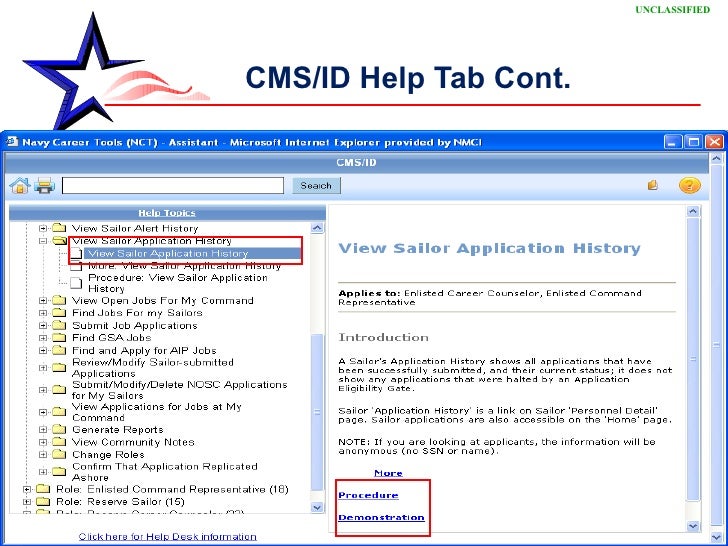
Task: Click the content pane scrollbar thumb
Action: point(693,359)
